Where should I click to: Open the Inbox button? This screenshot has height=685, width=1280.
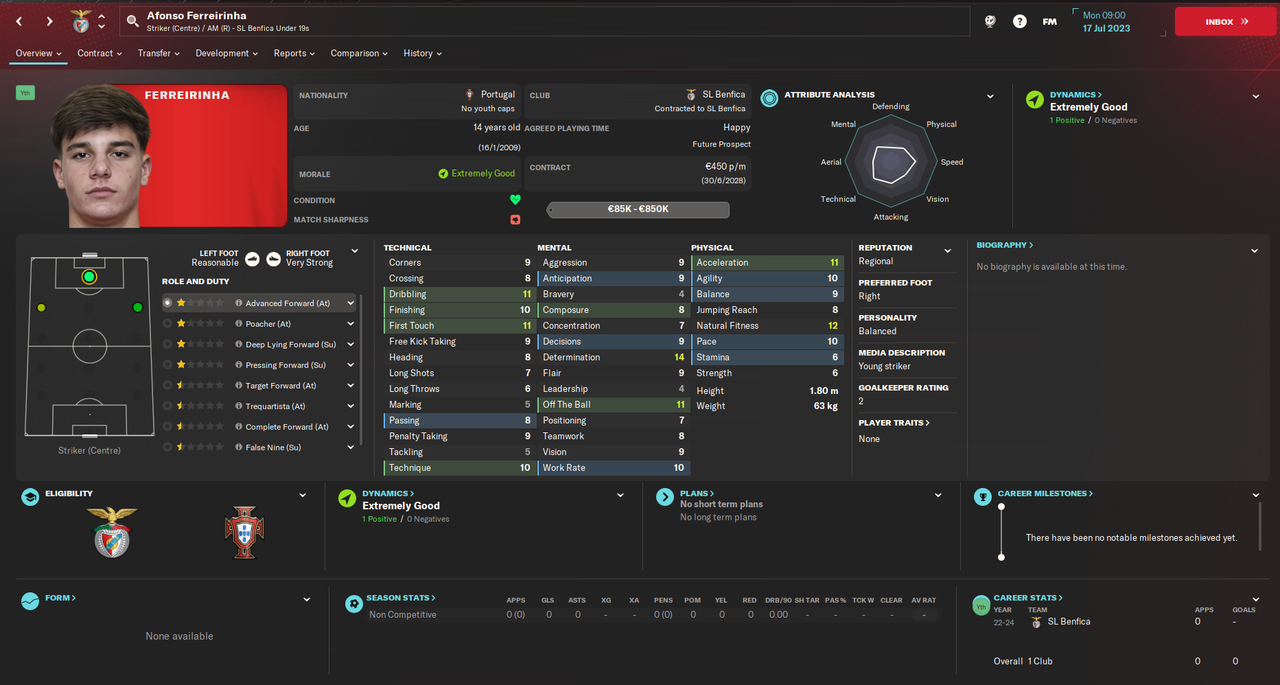click(x=1226, y=21)
